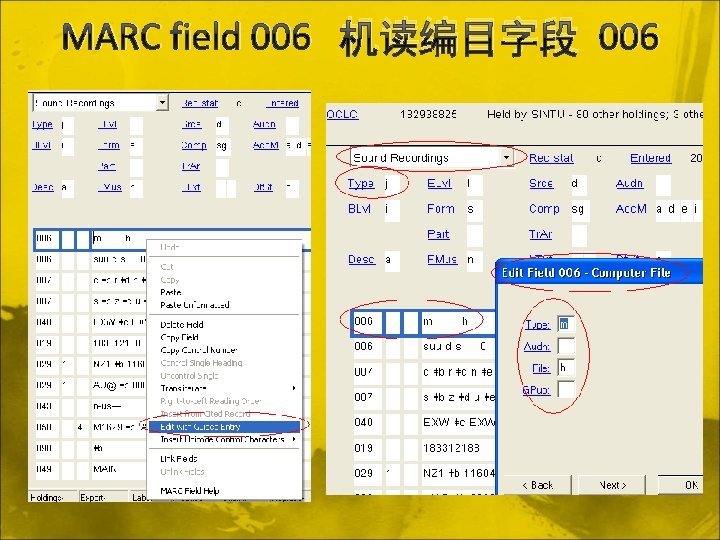Click Part link in right screenshot
720x540 pixels.
(x=438, y=234)
